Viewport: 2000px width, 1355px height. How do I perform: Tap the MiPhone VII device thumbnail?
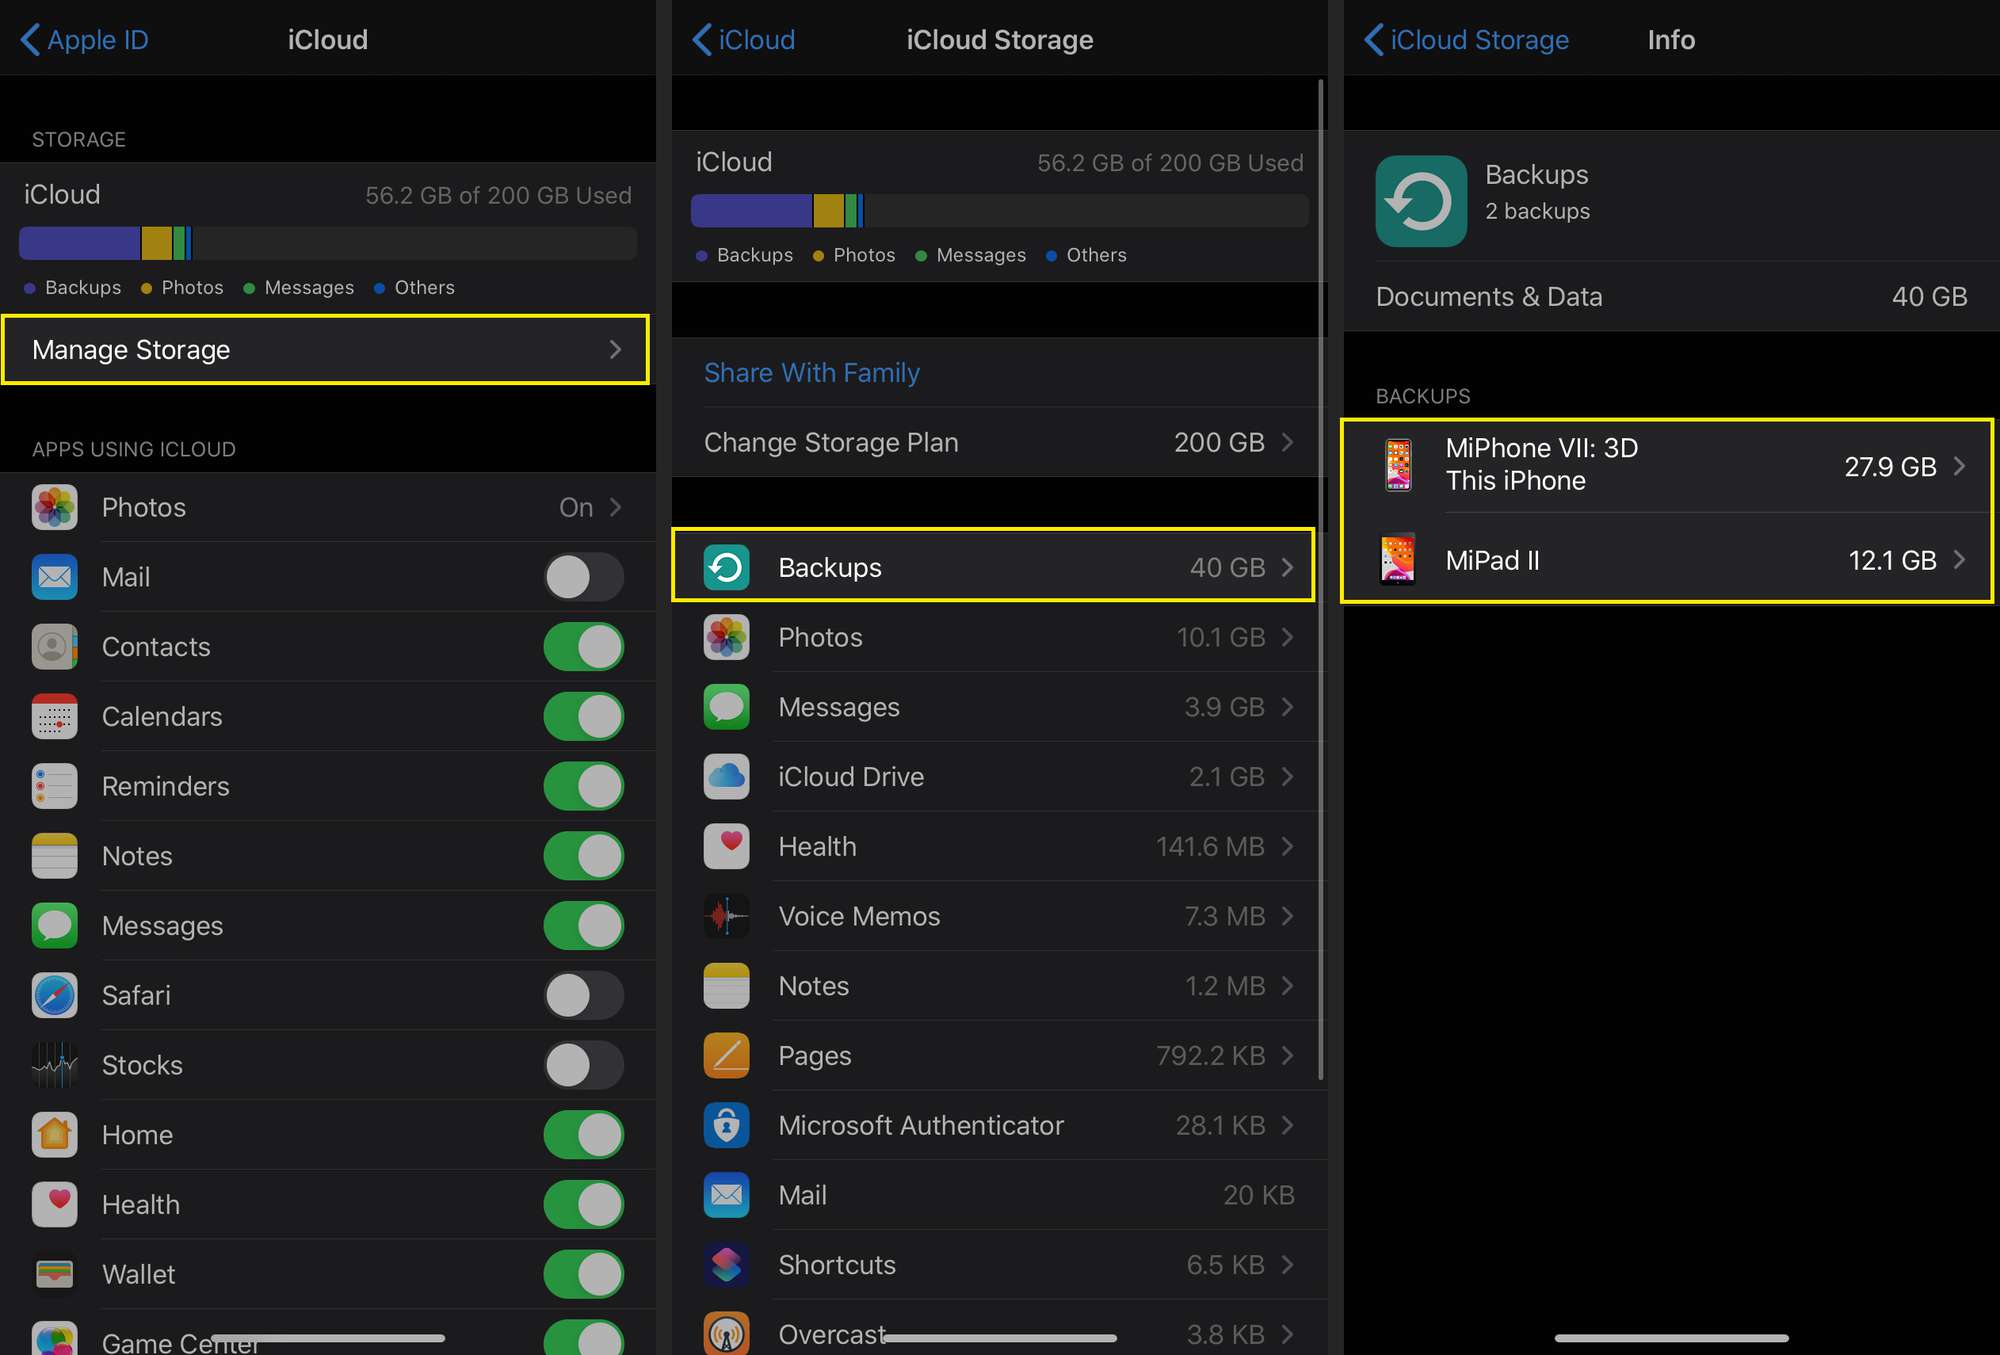click(x=1398, y=465)
